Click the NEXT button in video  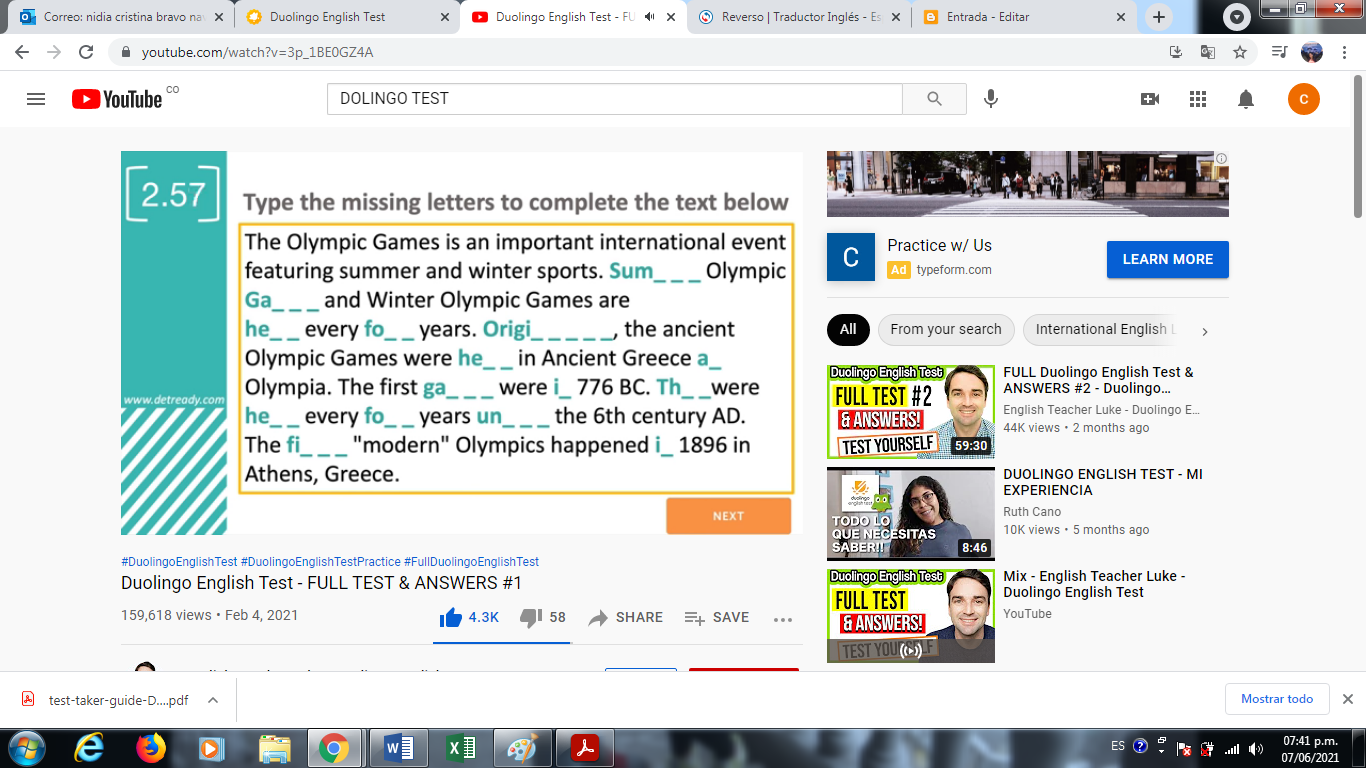(728, 516)
